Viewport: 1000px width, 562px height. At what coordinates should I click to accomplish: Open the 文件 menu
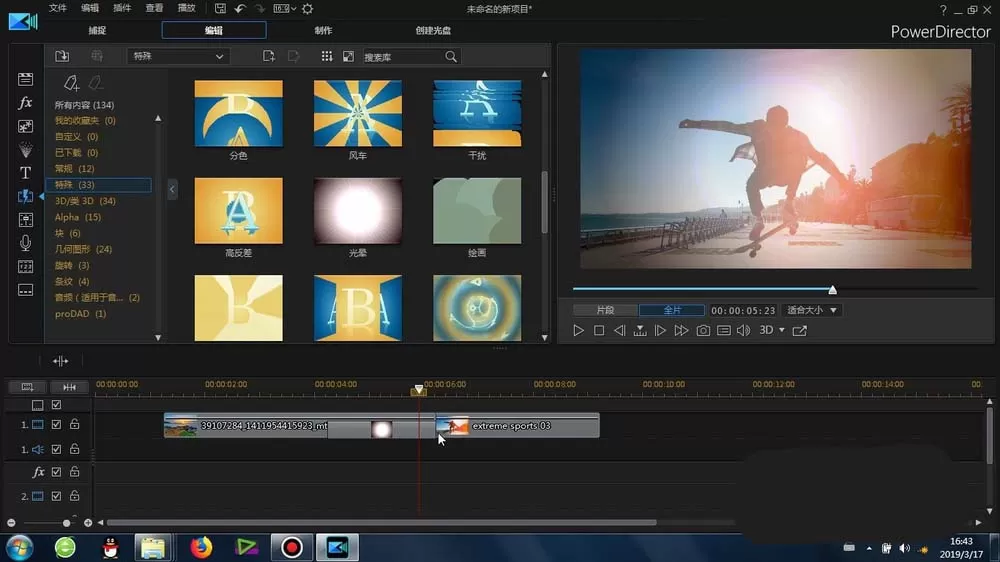tap(57, 8)
